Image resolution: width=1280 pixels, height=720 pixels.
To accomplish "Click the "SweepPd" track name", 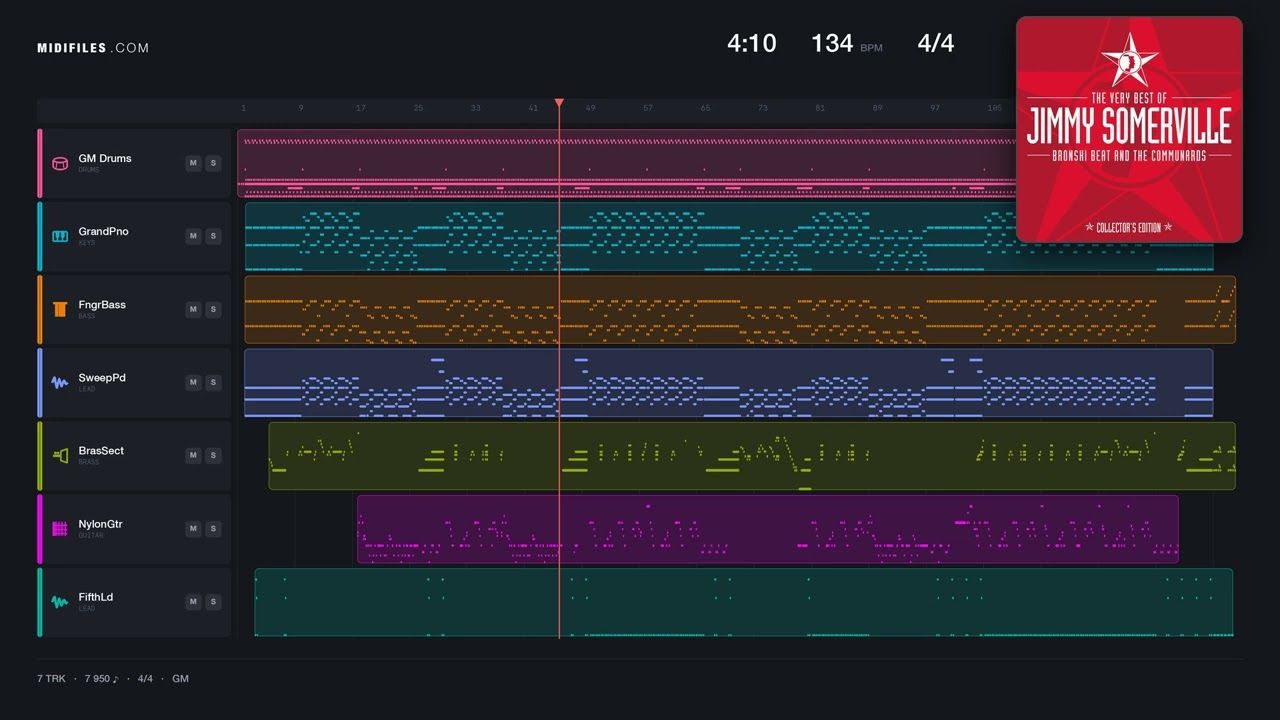I will tap(102, 377).
